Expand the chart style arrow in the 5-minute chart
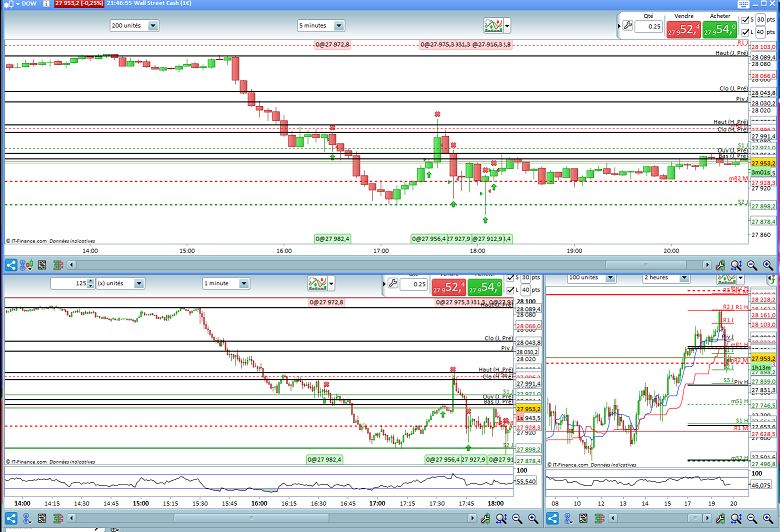 [507, 25]
